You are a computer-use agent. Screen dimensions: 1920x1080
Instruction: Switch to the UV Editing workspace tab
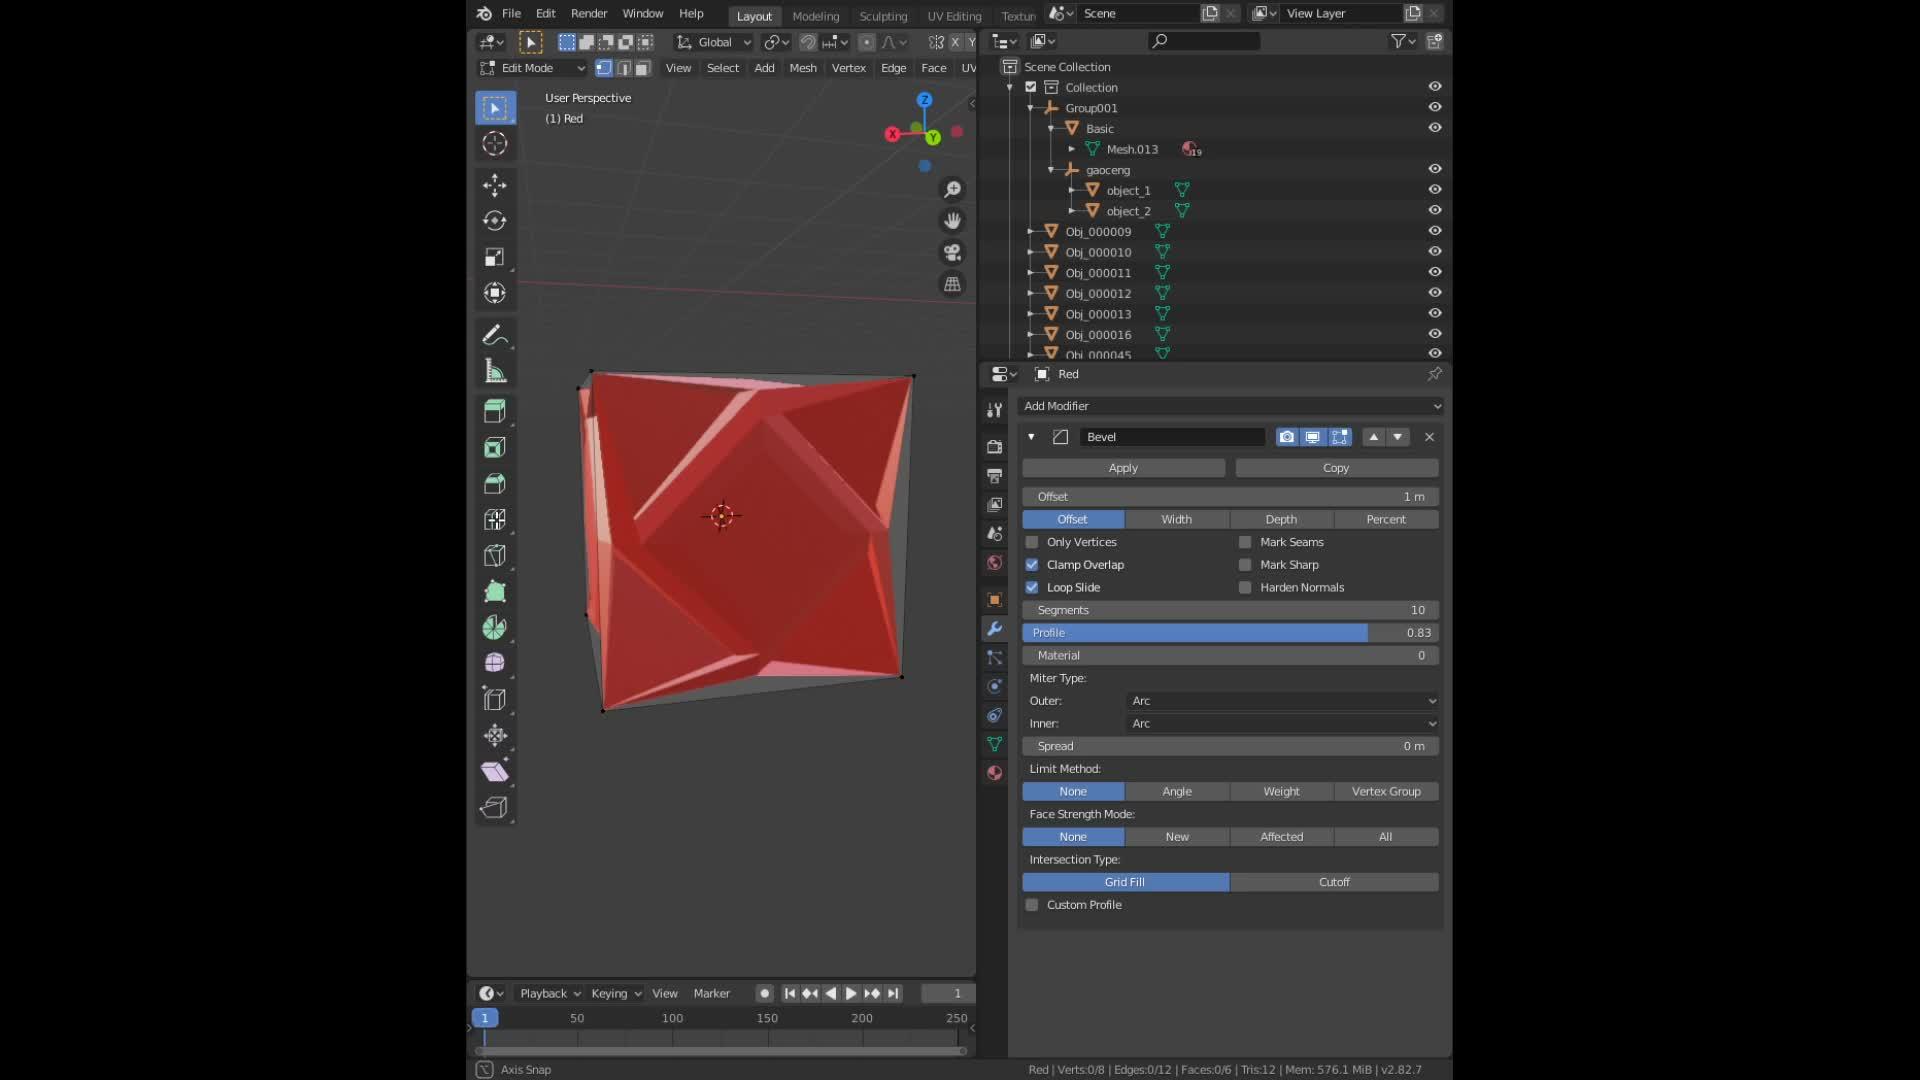click(953, 16)
